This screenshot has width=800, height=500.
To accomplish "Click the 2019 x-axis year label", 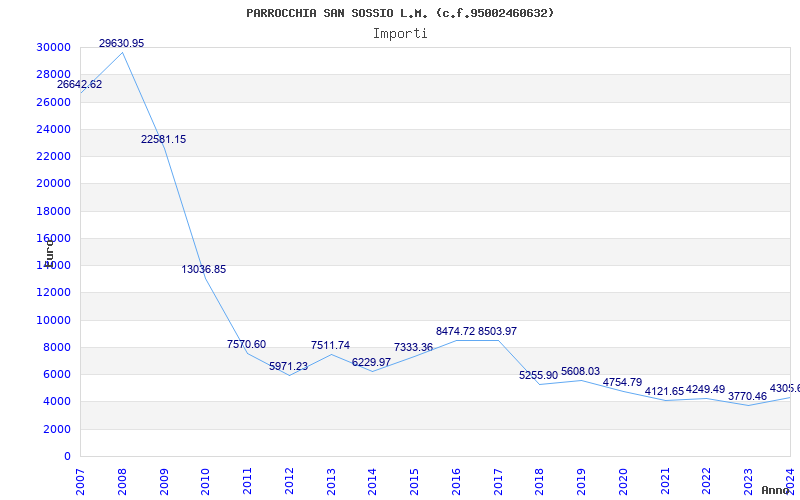I will click(582, 481).
